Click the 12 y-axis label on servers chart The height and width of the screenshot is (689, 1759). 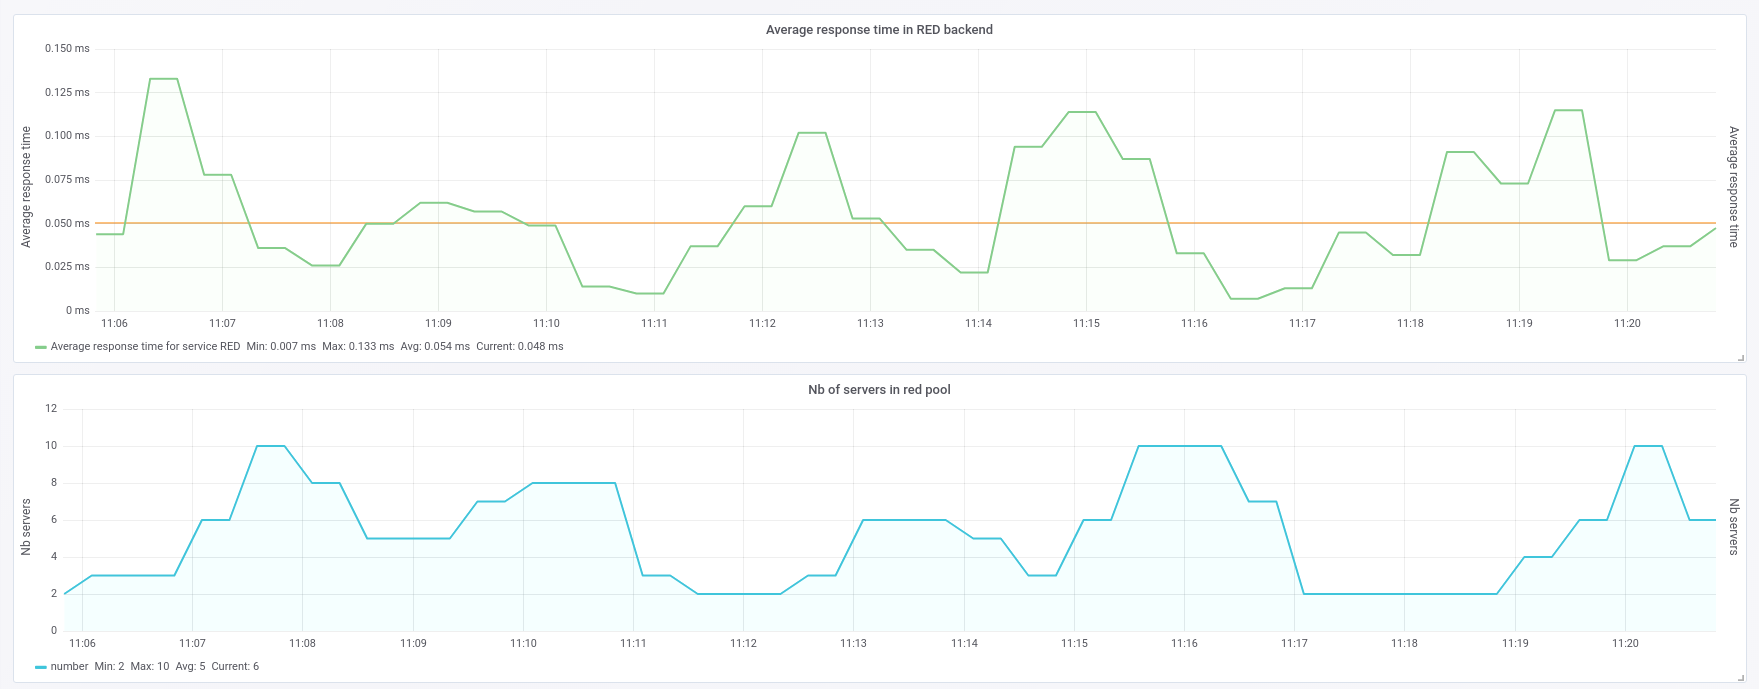click(x=52, y=408)
